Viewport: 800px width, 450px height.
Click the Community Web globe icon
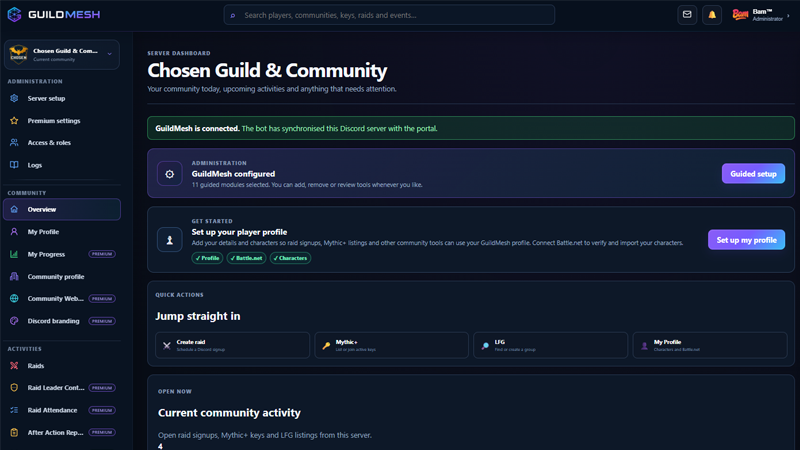[x=14, y=298]
